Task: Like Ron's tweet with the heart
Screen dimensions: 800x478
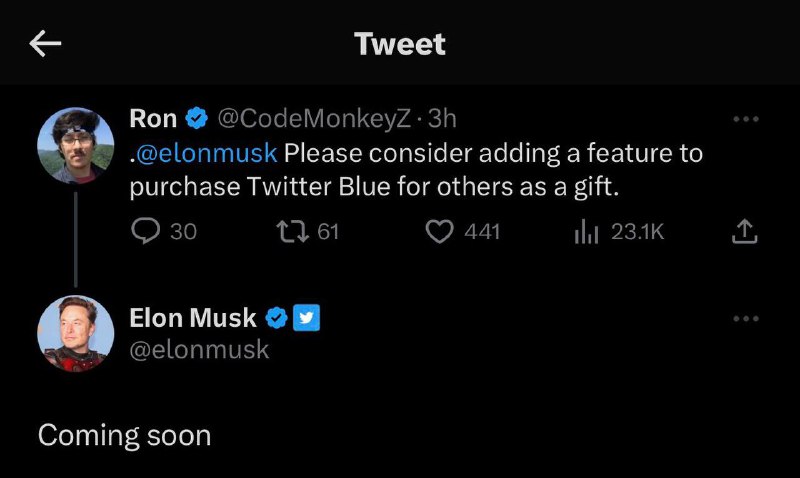Action: 440,231
